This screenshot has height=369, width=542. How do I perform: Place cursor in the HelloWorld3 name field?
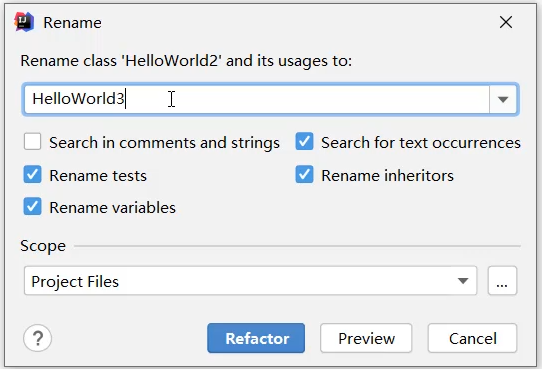[x=256, y=100]
